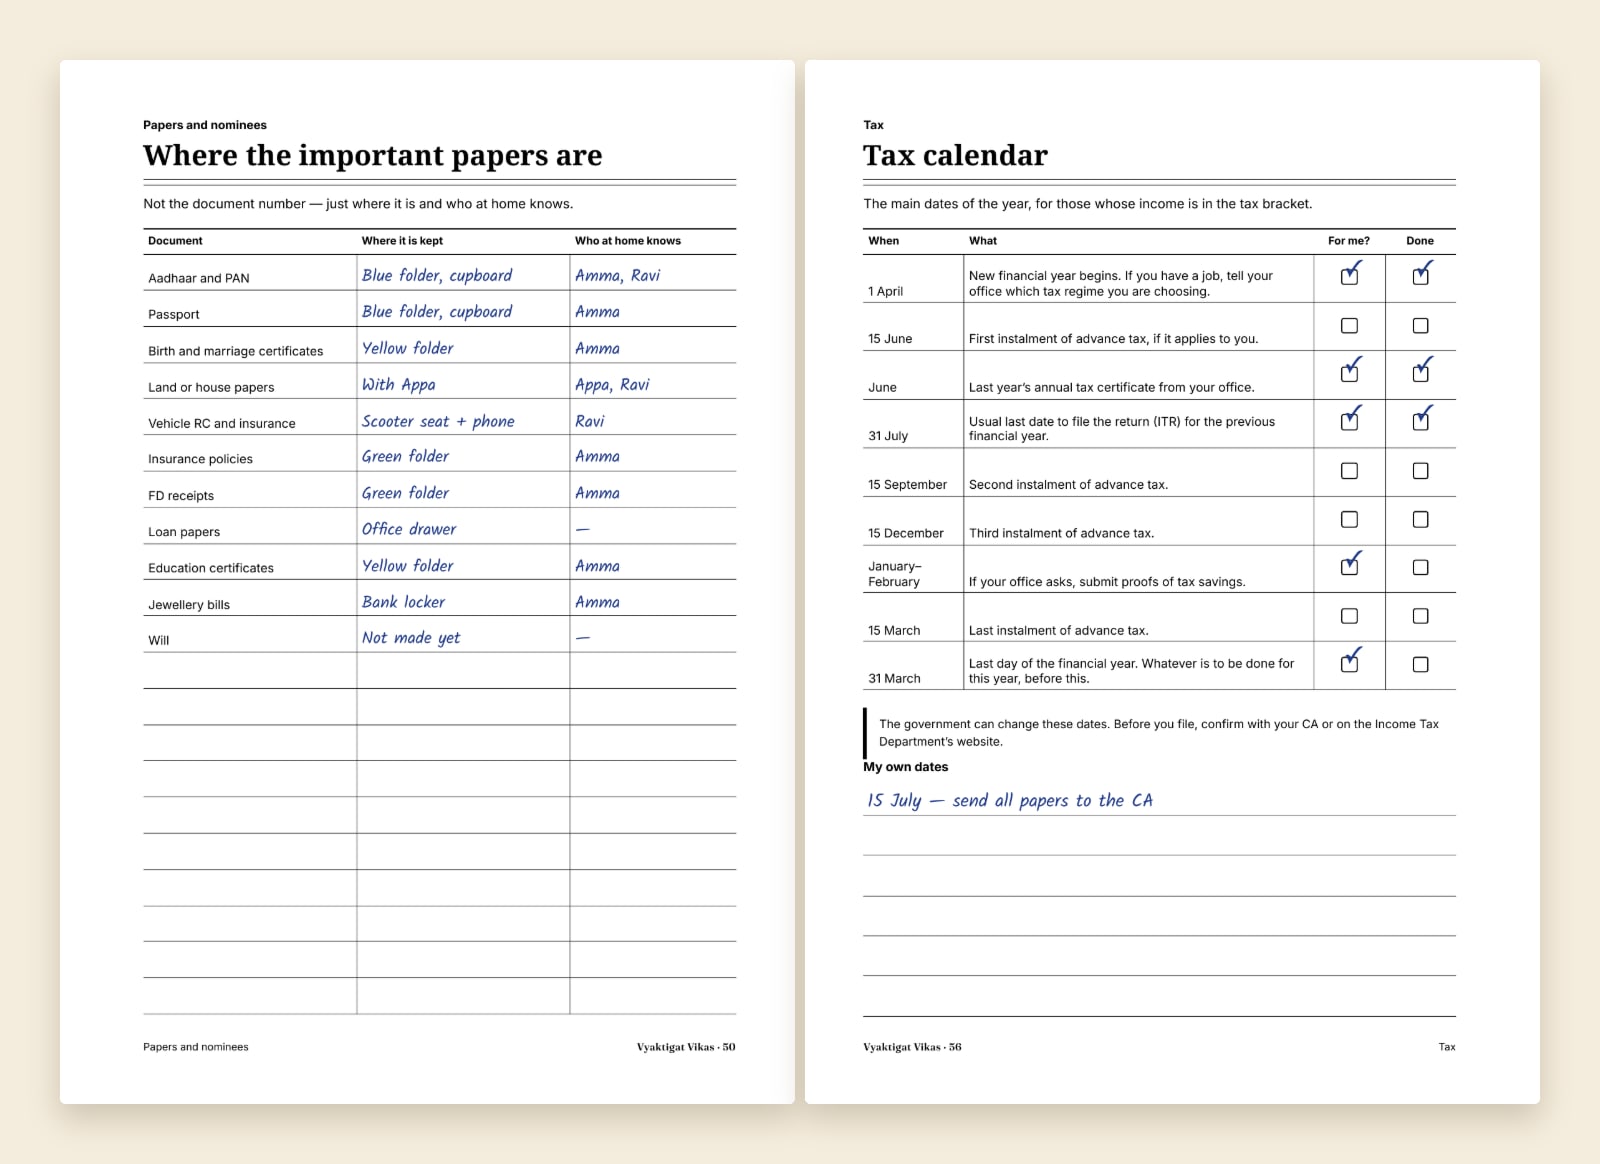Click 'Amma, Ravi' in Who at home knows
This screenshot has width=1600, height=1164.
click(617, 276)
